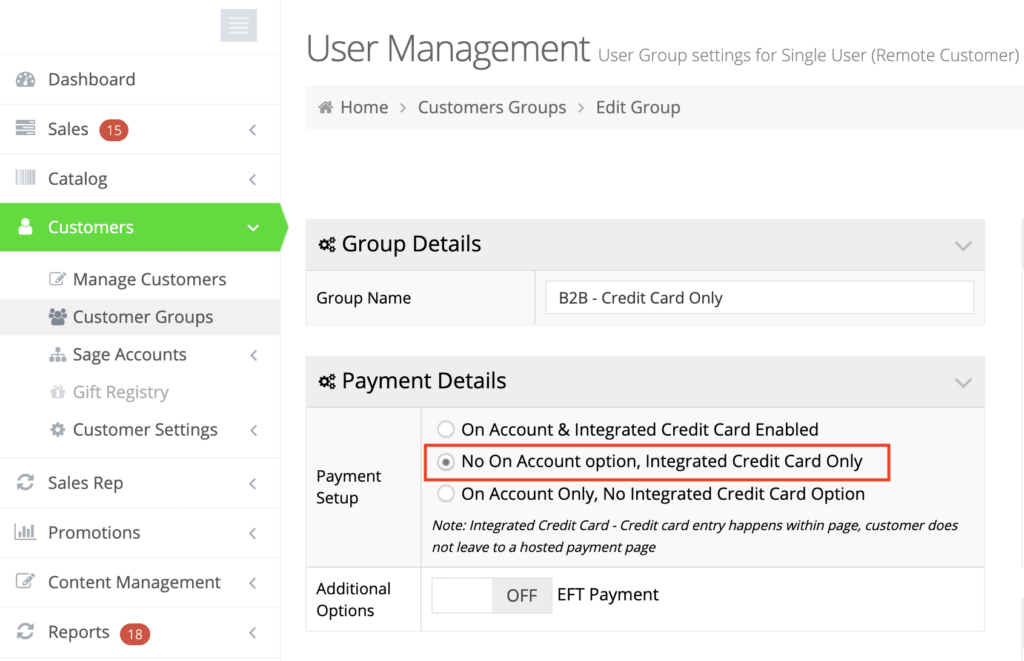Click the Catalog barcode icon
This screenshot has width=1024, height=661.
[26, 179]
